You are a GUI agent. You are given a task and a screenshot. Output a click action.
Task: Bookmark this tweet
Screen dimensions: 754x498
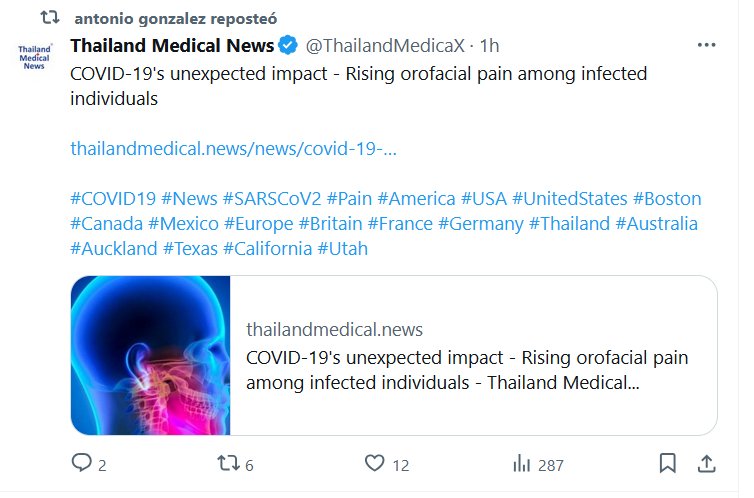click(667, 464)
